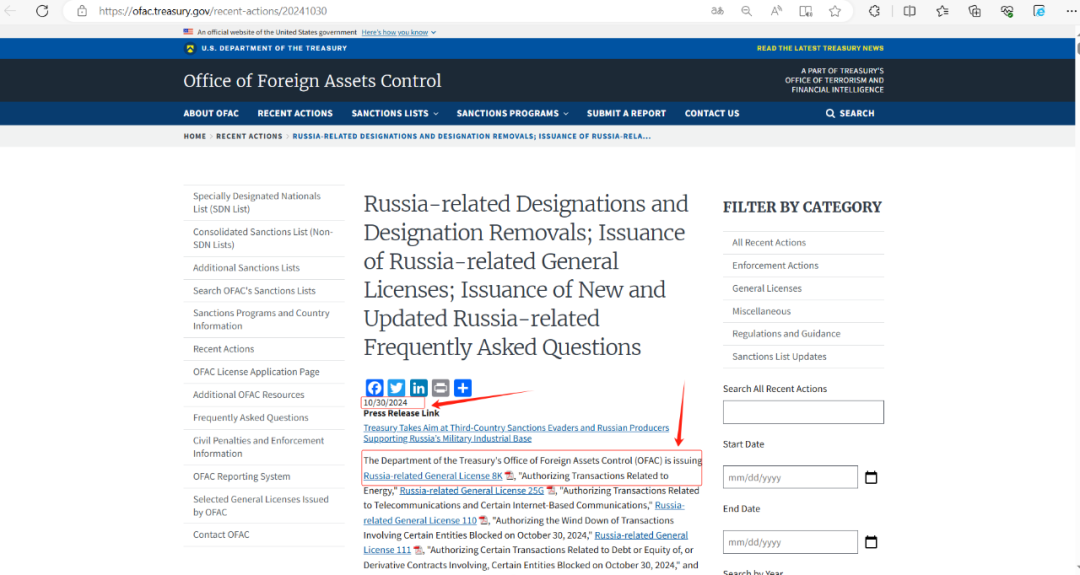Filter by Enforcement Actions category

coord(775,266)
